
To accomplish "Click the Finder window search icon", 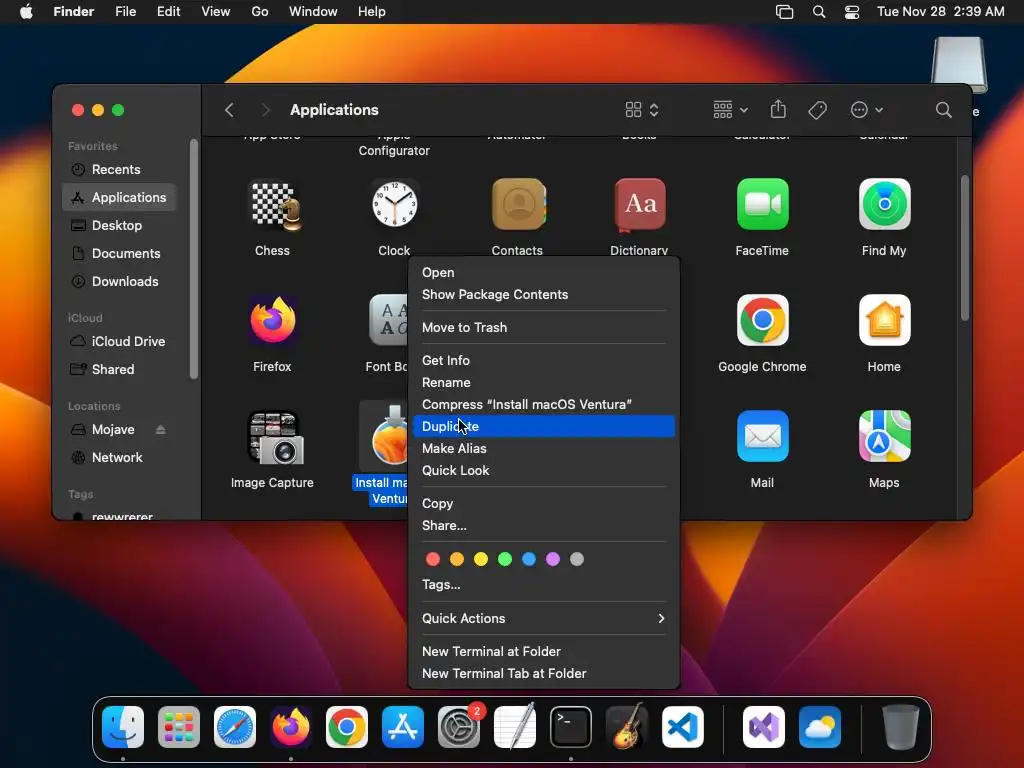I will 943,110.
